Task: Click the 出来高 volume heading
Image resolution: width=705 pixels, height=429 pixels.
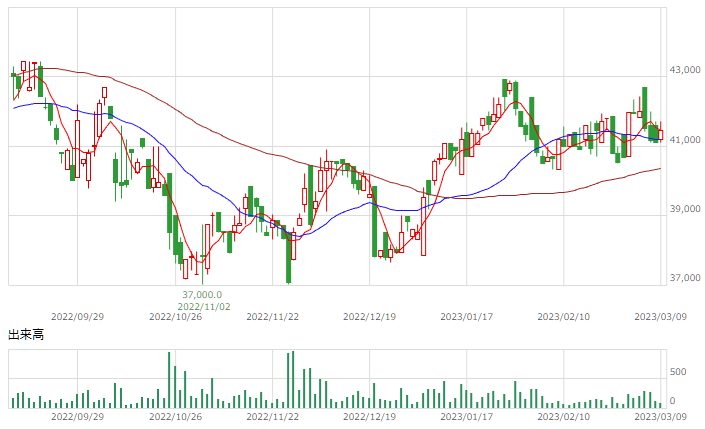Action: coord(26,335)
